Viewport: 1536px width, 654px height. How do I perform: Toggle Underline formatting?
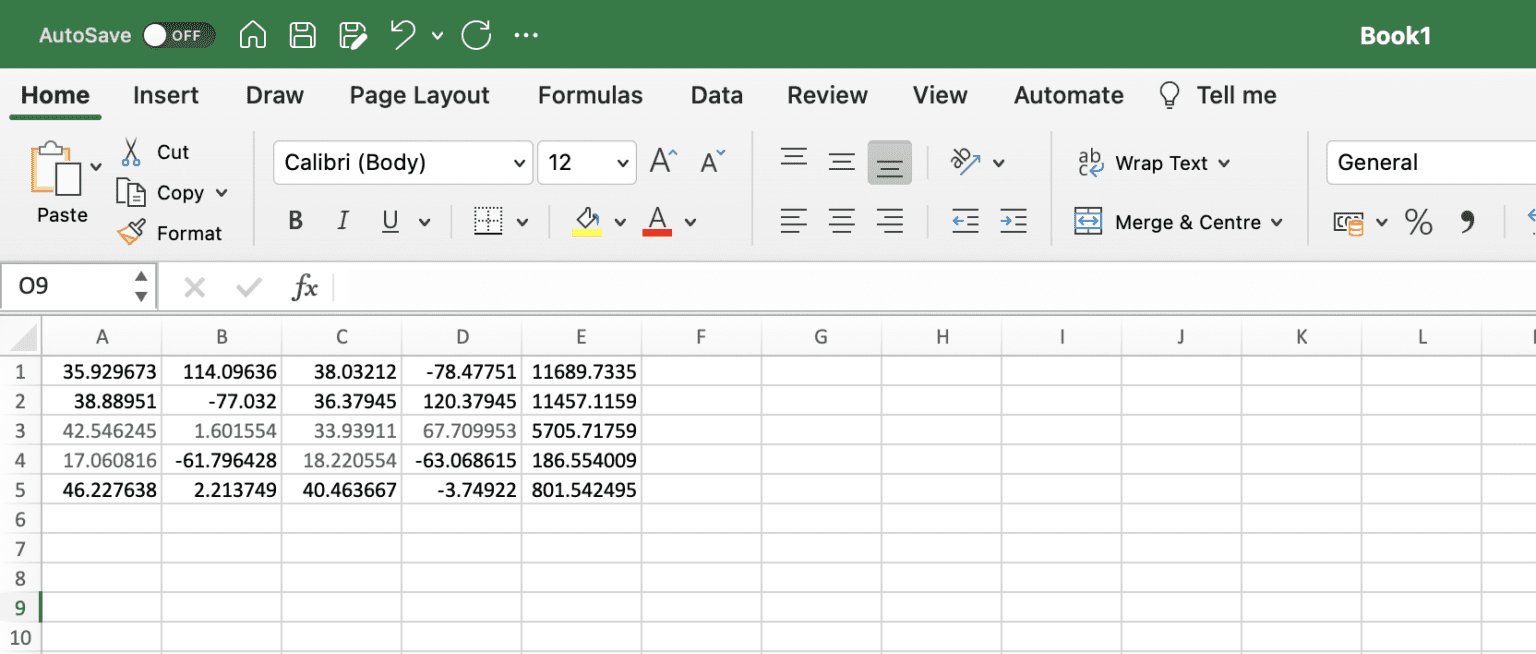click(x=391, y=221)
